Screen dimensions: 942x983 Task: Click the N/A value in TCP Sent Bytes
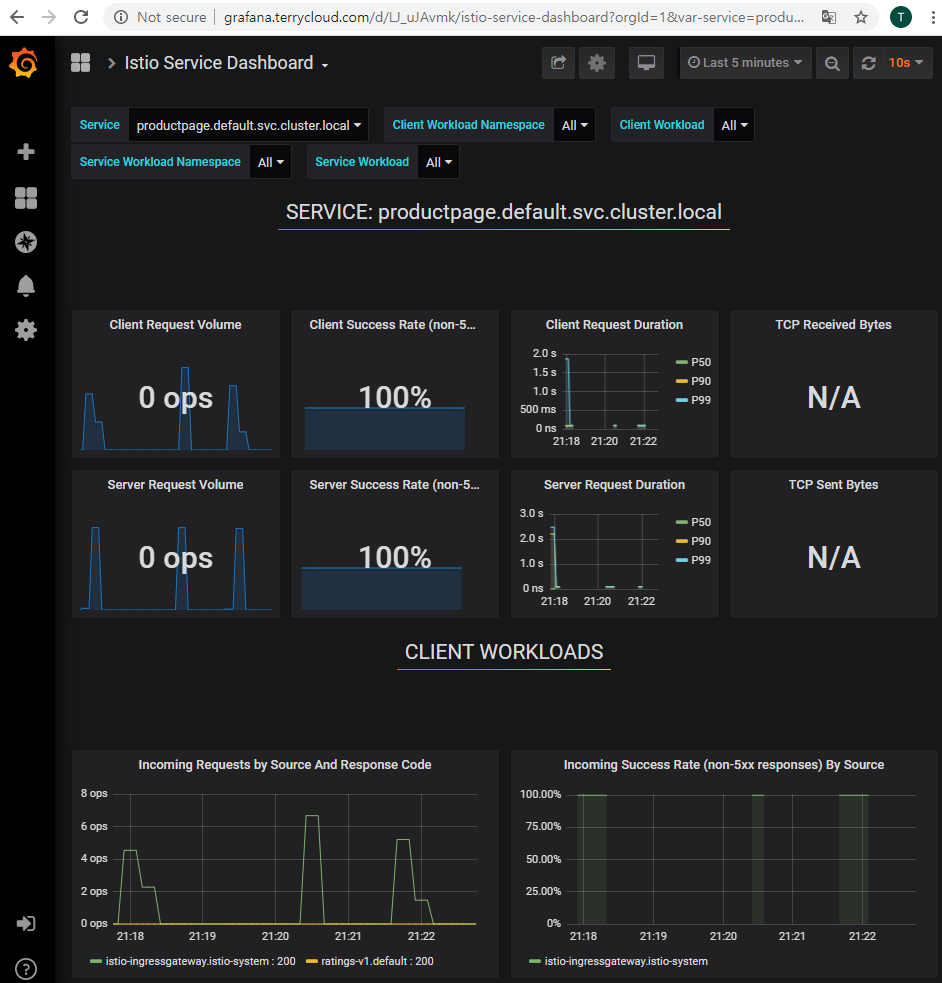coord(834,557)
